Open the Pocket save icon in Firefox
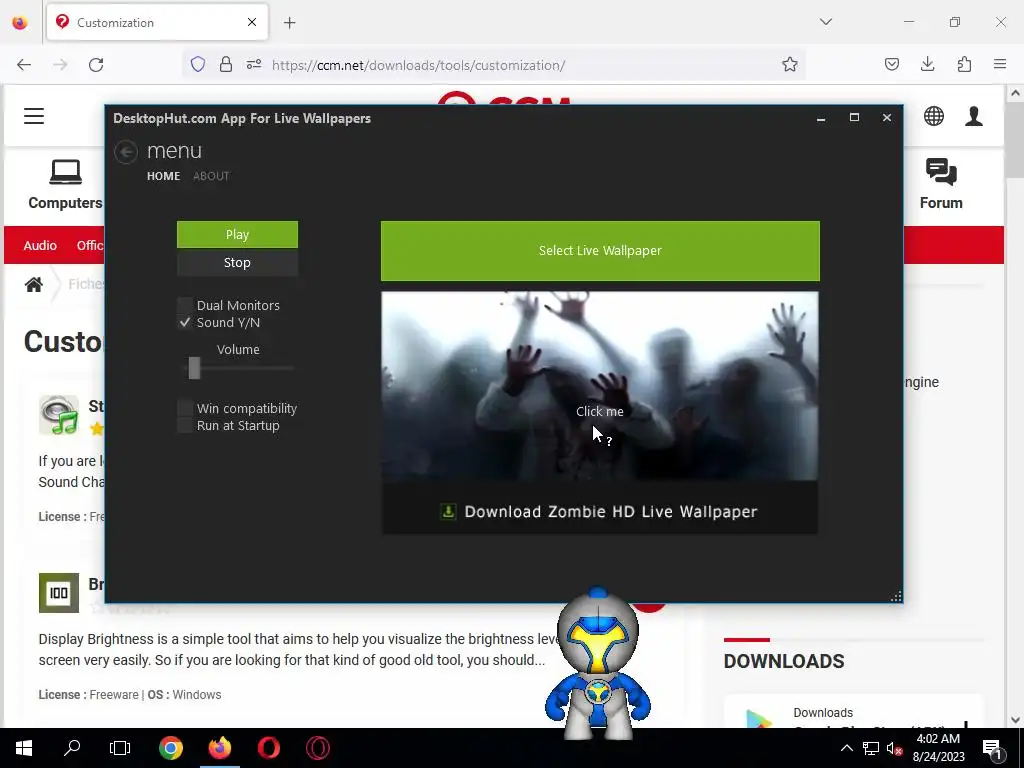This screenshot has height=768, width=1024. pyautogui.click(x=891, y=64)
